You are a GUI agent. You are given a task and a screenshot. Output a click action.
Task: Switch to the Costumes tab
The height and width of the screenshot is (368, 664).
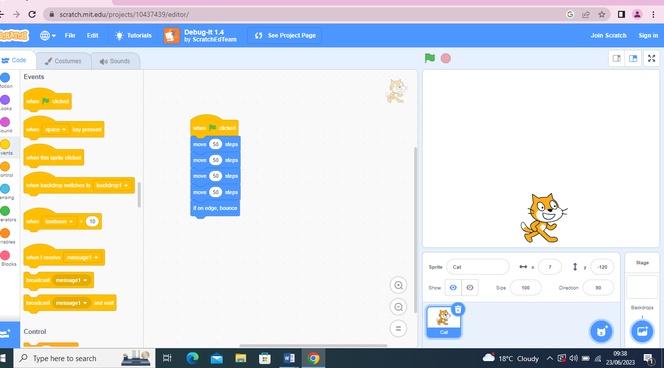coord(63,61)
